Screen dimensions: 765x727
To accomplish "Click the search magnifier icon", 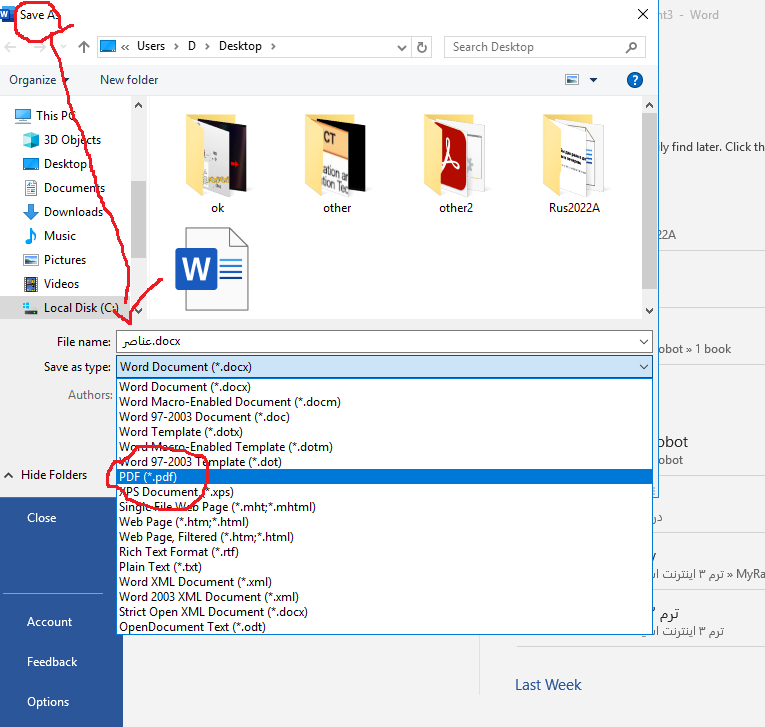I will pyautogui.click(x=632, y=47).
